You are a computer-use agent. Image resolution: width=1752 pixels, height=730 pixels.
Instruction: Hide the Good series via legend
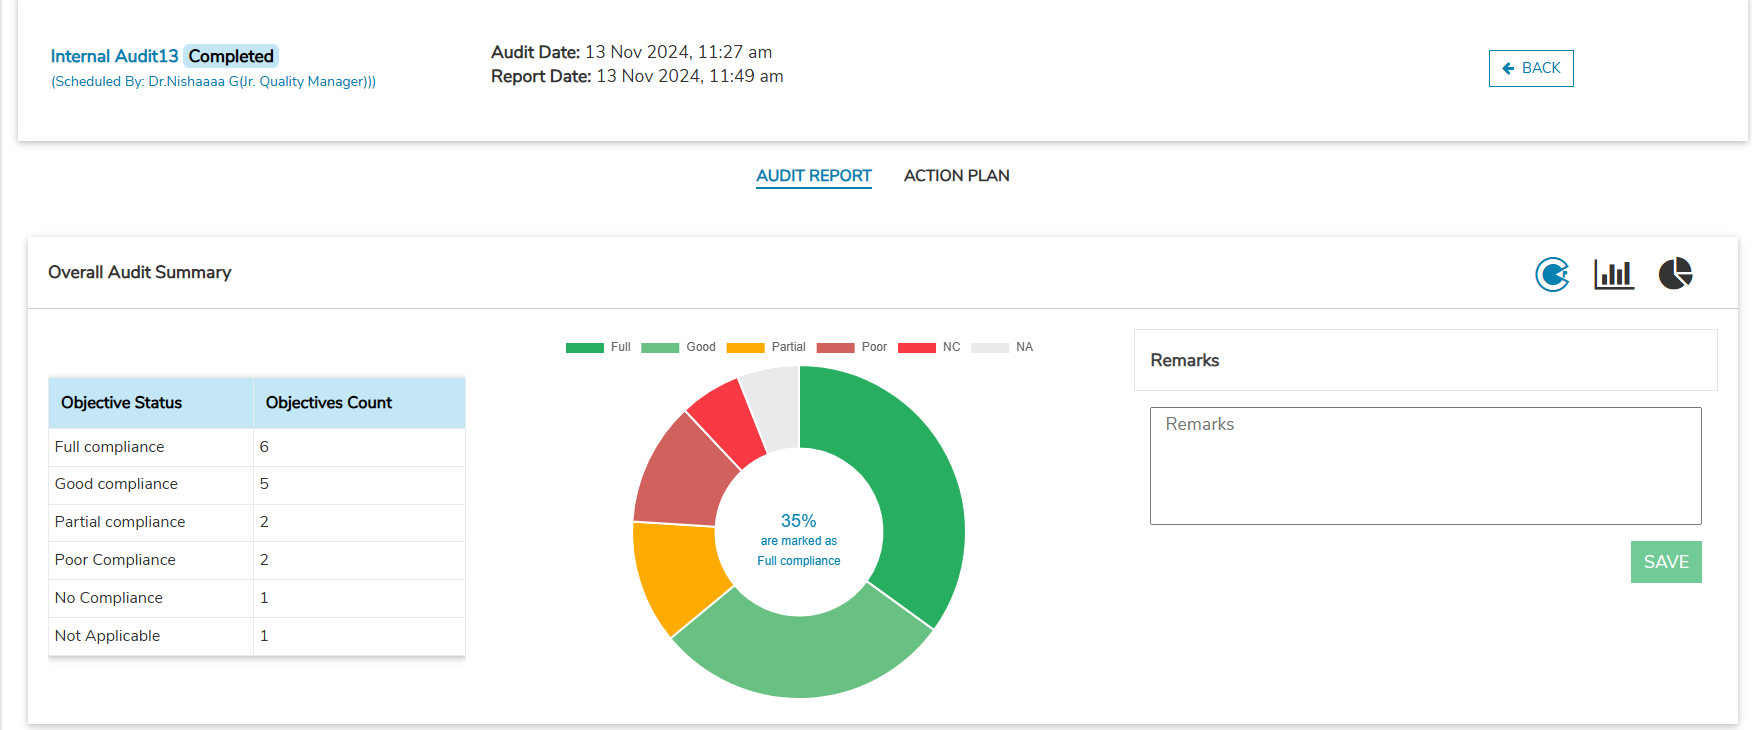(x=678, y=348)
